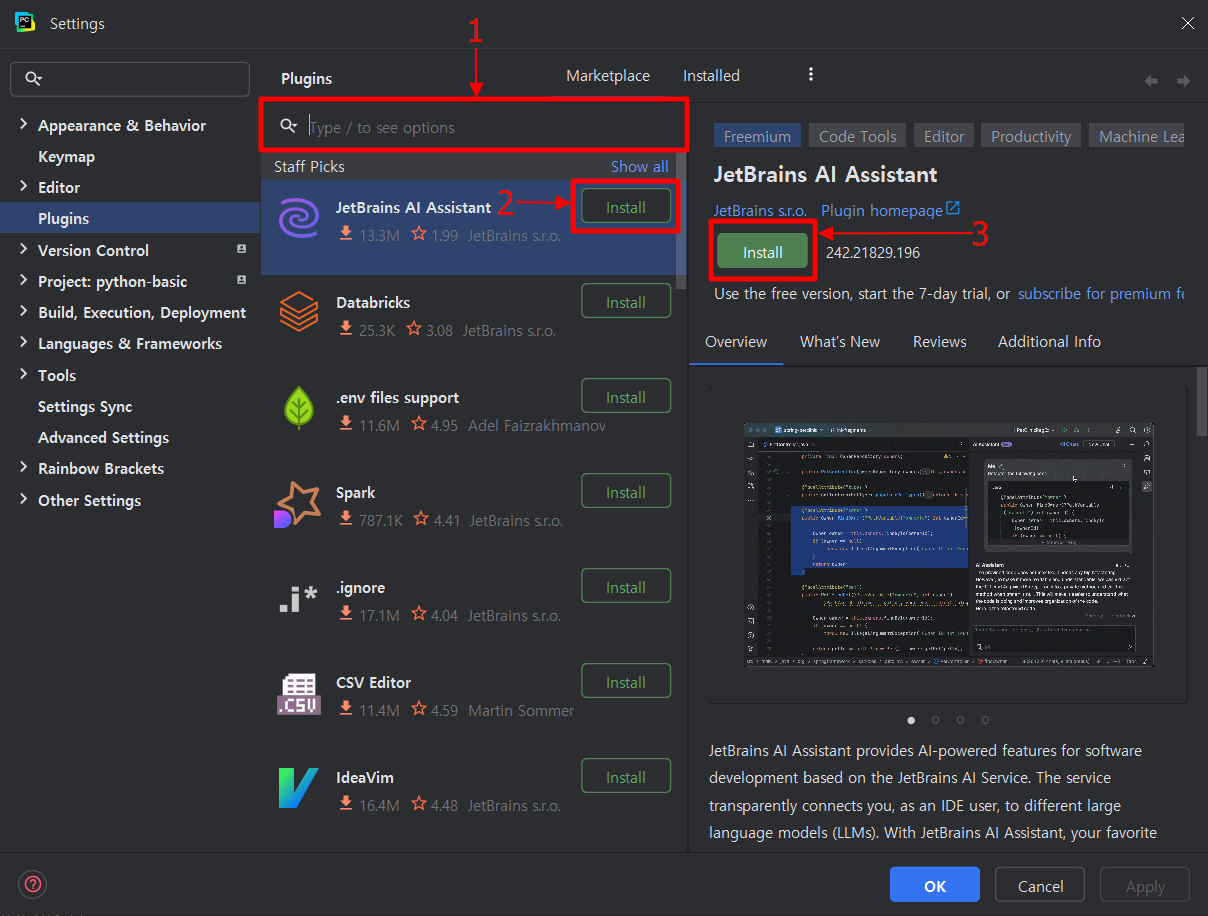Install JetBrains AI Assistant from the list
The height and width of the screenshot is (916, 1208).
tap(626, 207)
